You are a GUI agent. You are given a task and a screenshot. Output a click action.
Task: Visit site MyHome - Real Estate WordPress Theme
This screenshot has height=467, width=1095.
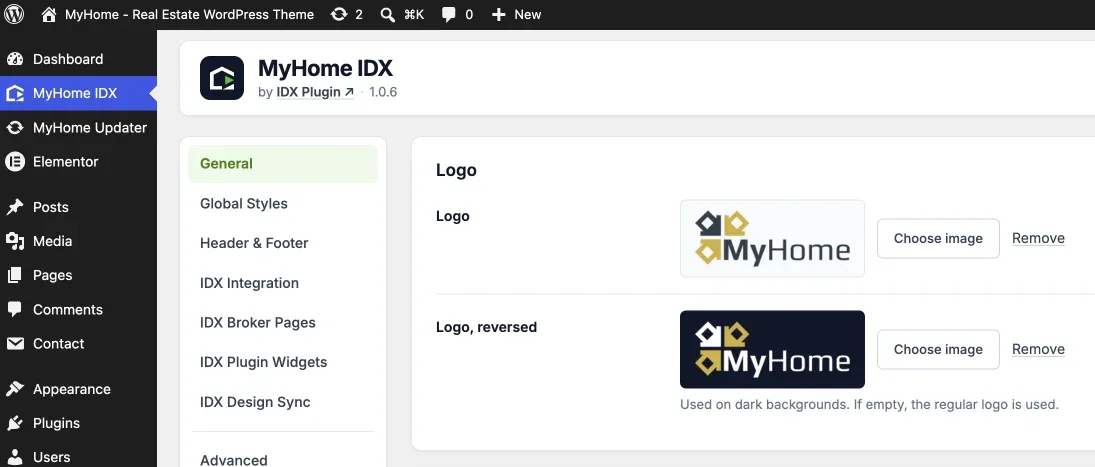[189, 15]
